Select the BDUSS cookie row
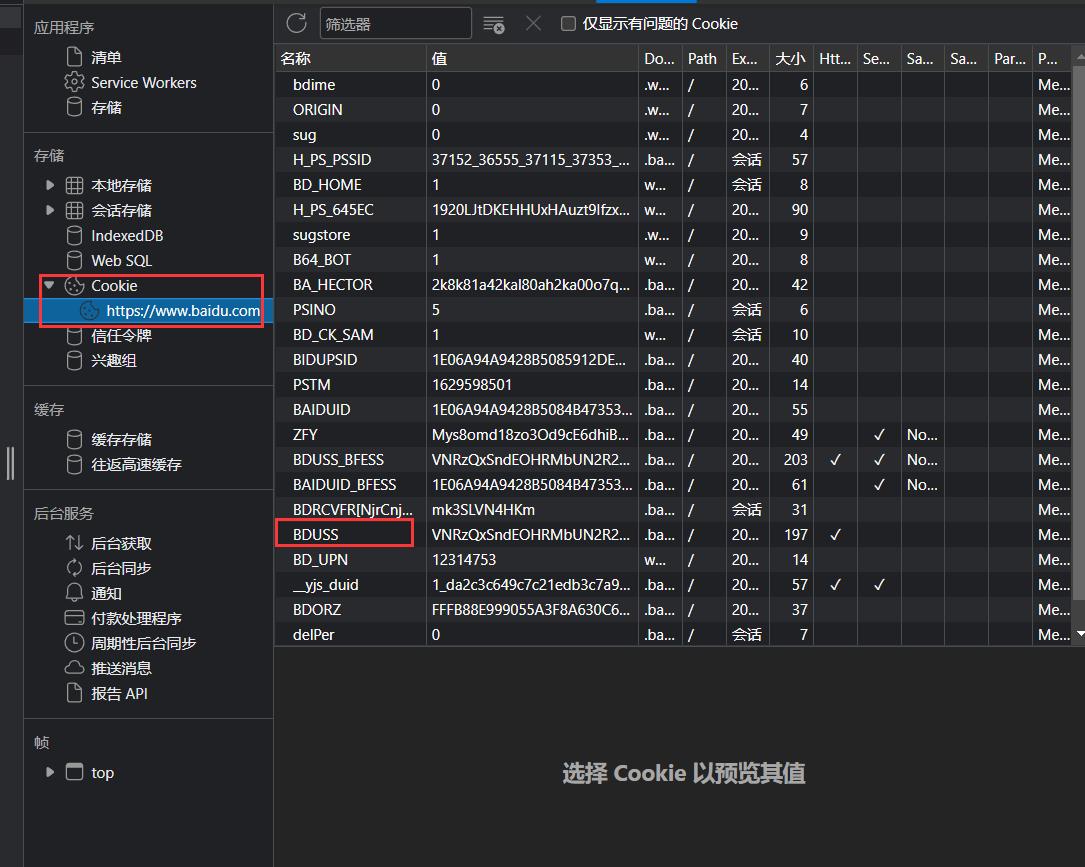 click(316, 535)
